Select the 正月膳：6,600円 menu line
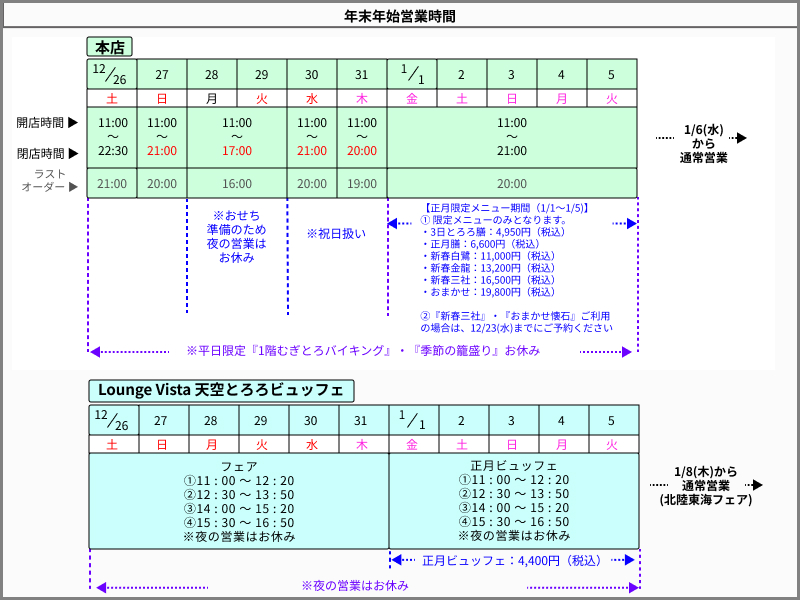The image size is (800, 600). 482,244
